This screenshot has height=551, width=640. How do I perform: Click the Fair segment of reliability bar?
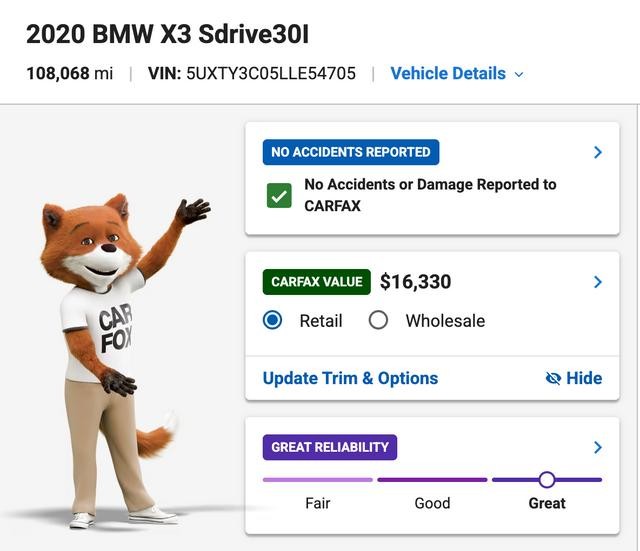pos(318,480)
